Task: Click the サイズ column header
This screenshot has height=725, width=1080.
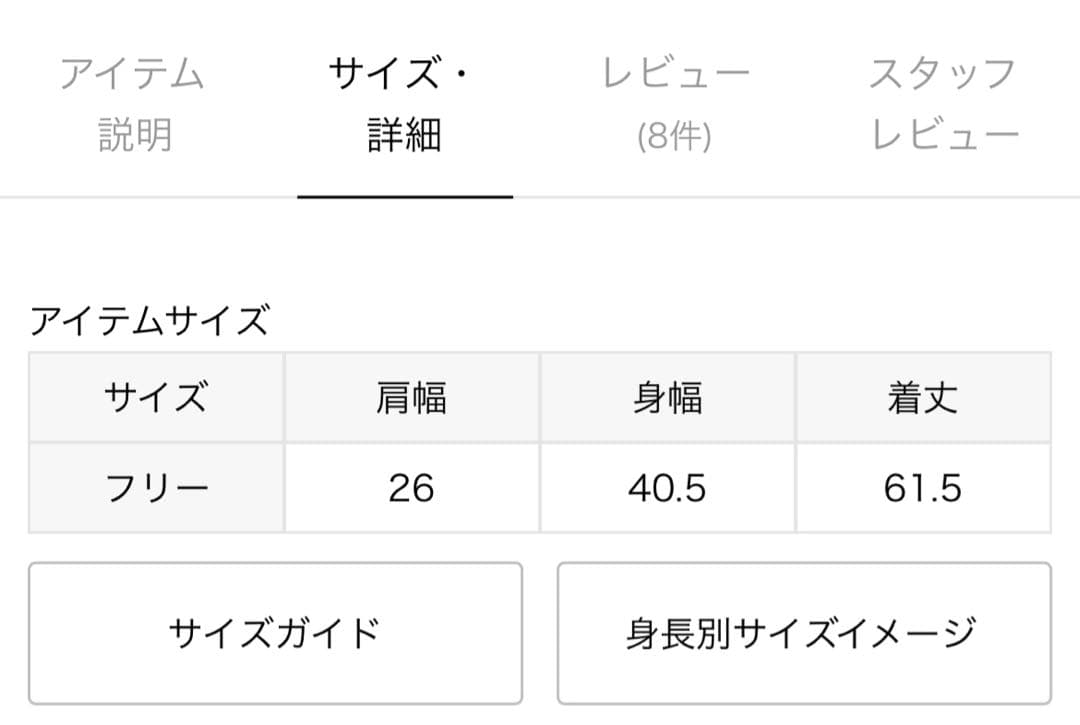Action: 157,397
